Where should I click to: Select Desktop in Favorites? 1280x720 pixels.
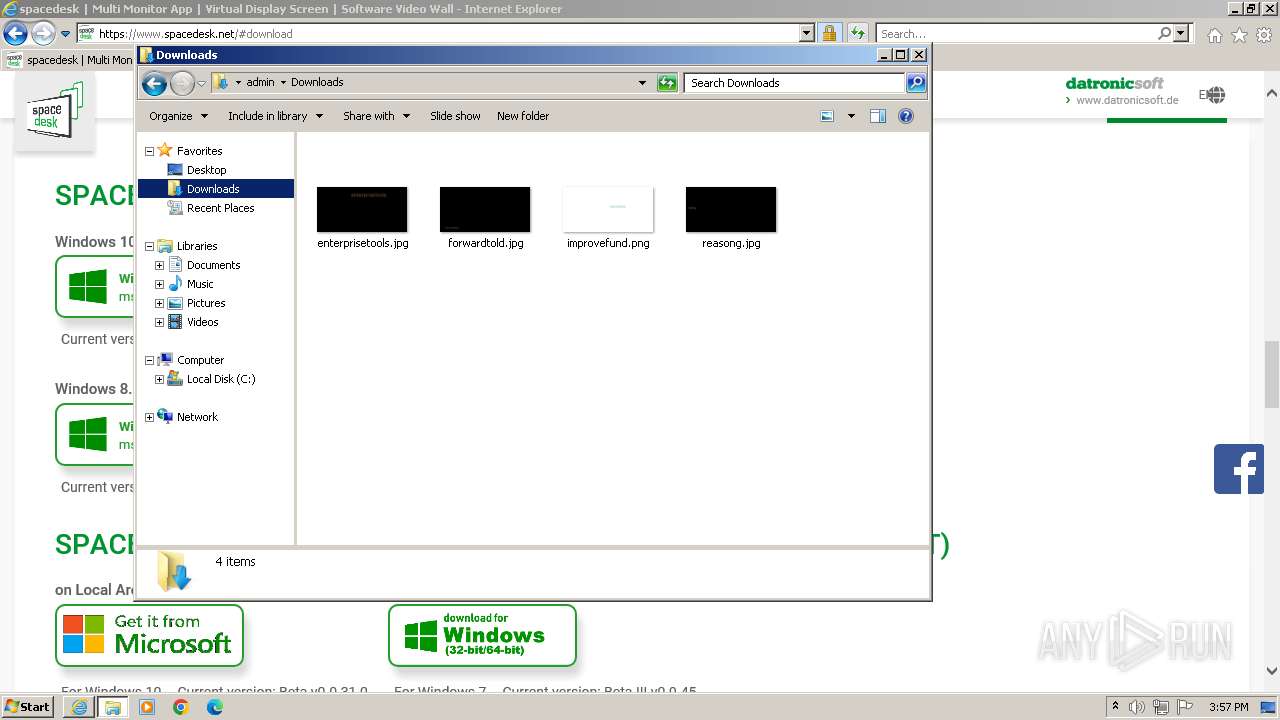(206, 170)
